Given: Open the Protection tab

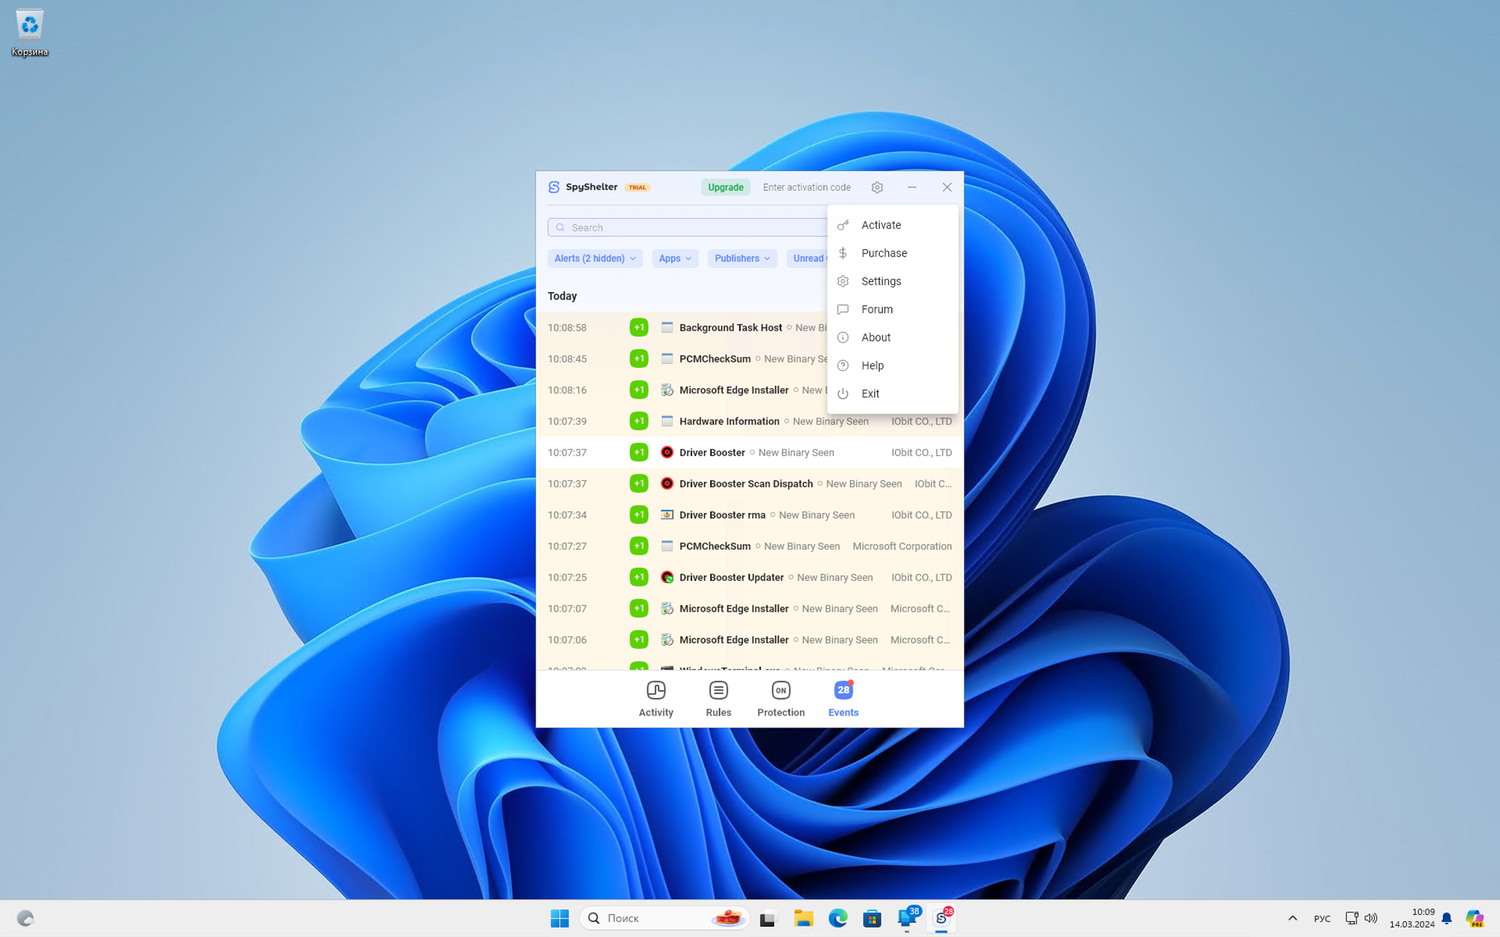Looking at the screenshot, I should pyautogui.click(x=781, y=699).
